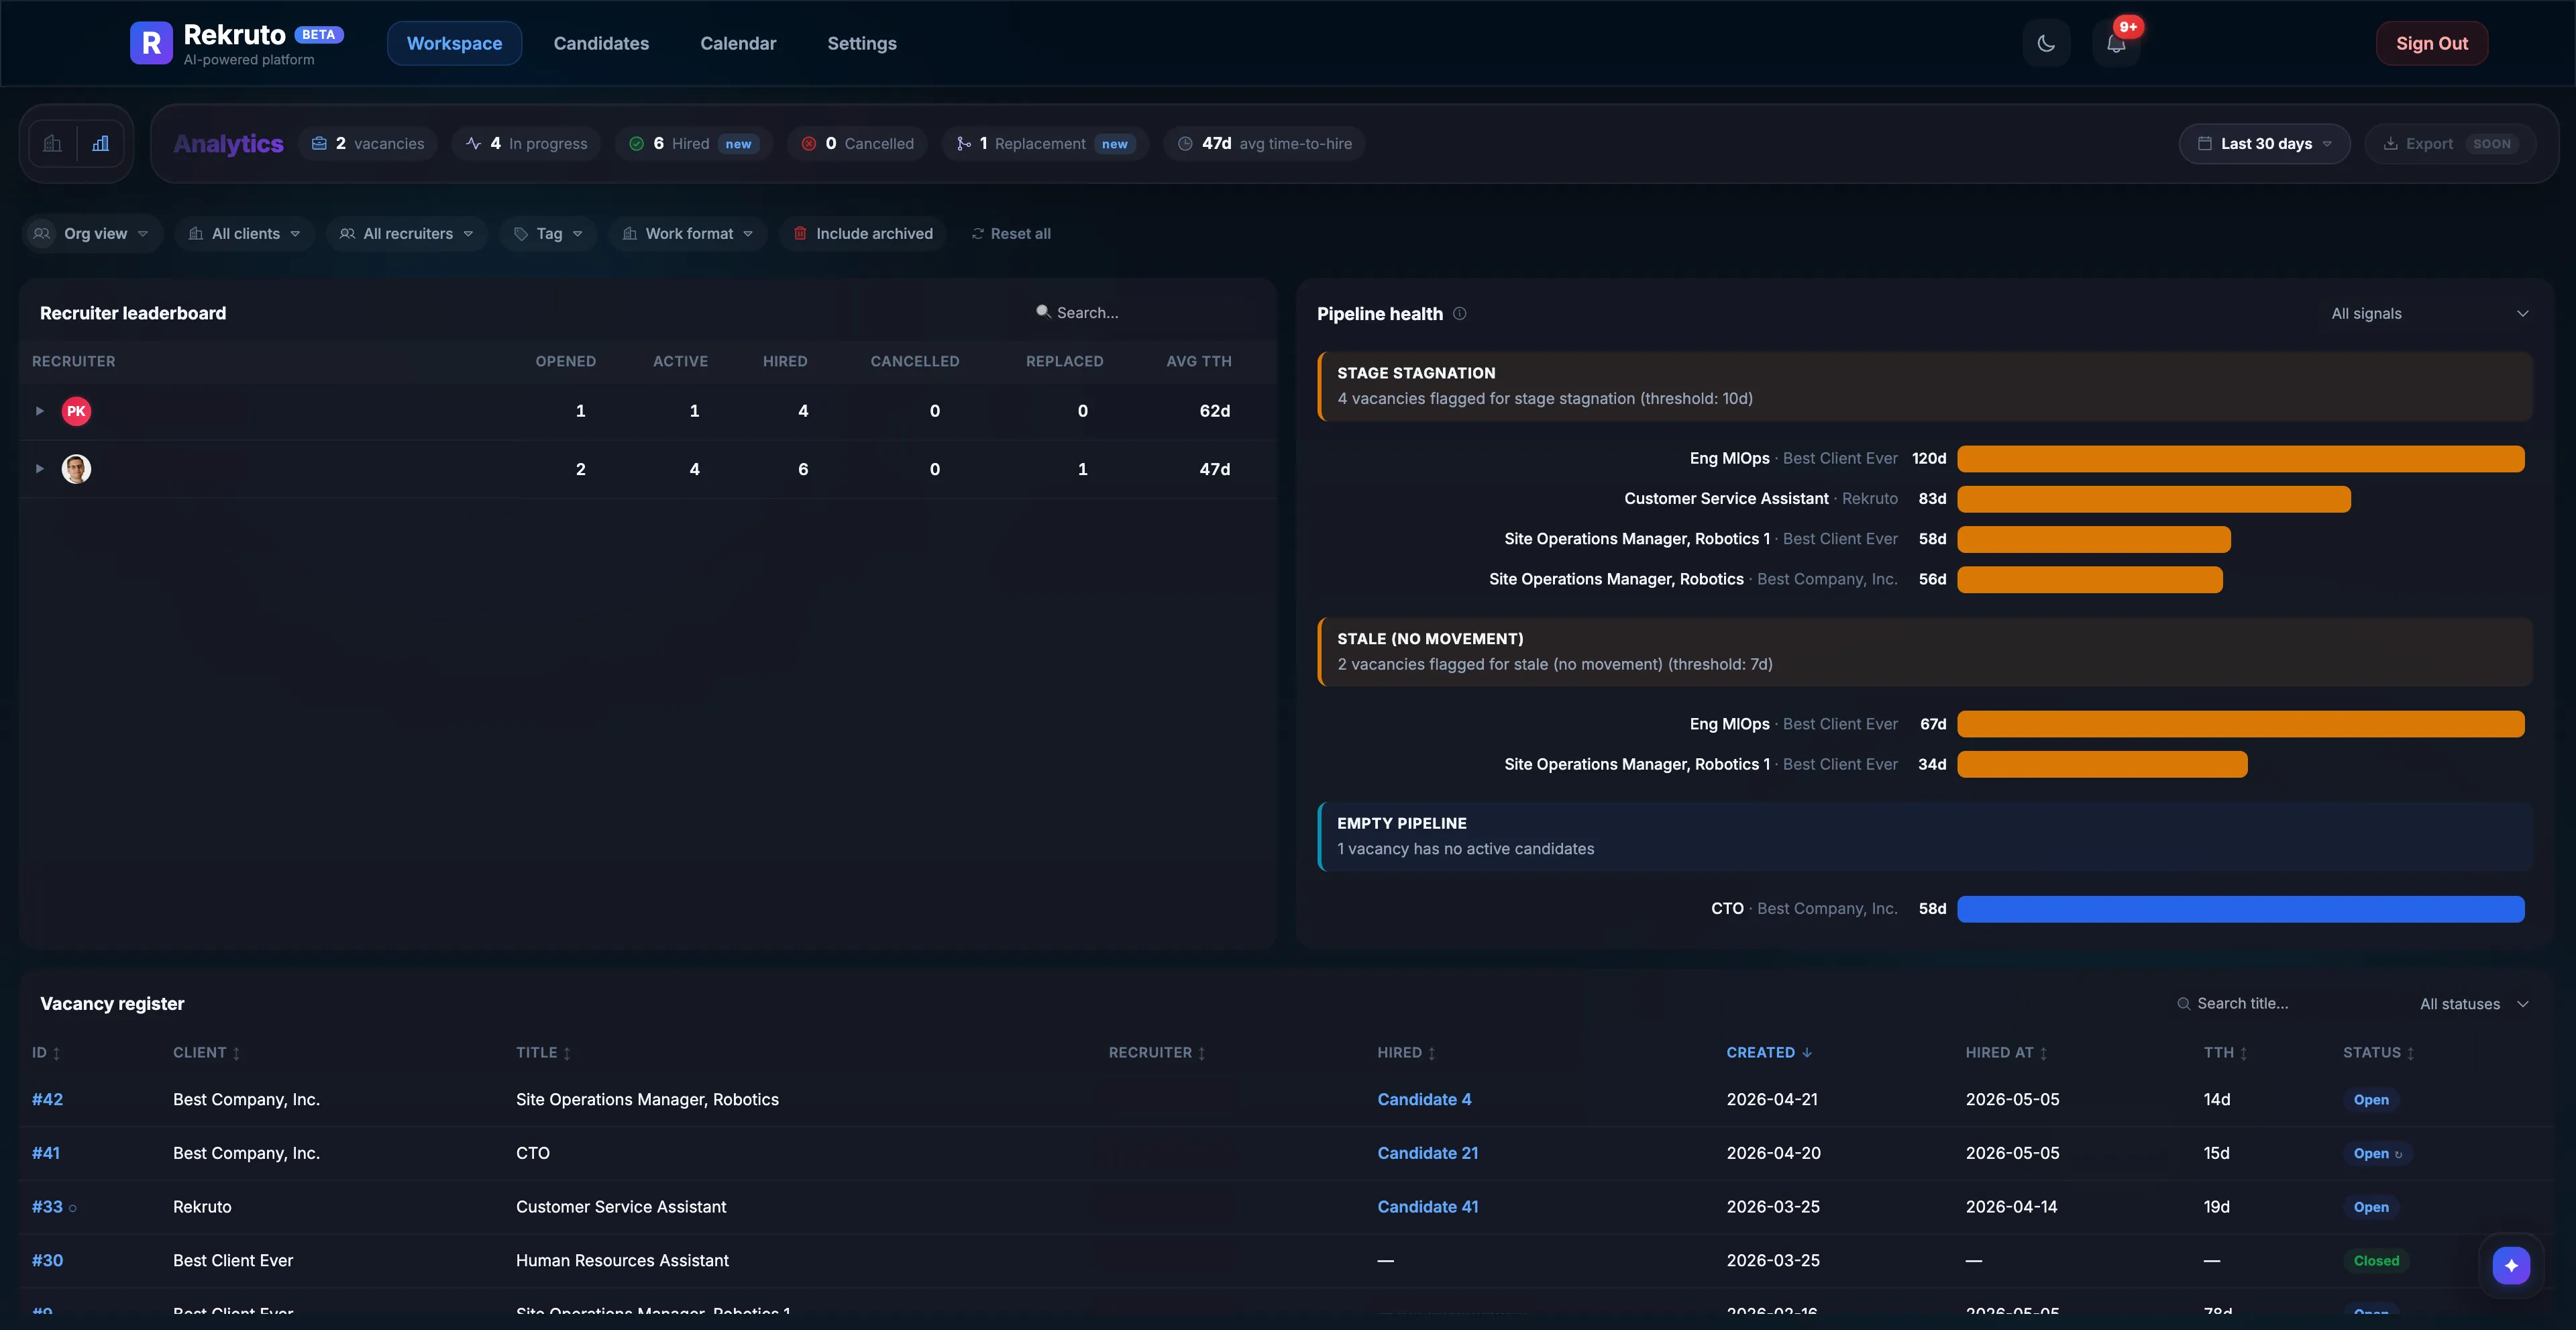The height and width of the screenshot is (1330, 2576).
Task: Click the blue CTO 58d empty pipeline bar
Action: [x=2240, y=909]
